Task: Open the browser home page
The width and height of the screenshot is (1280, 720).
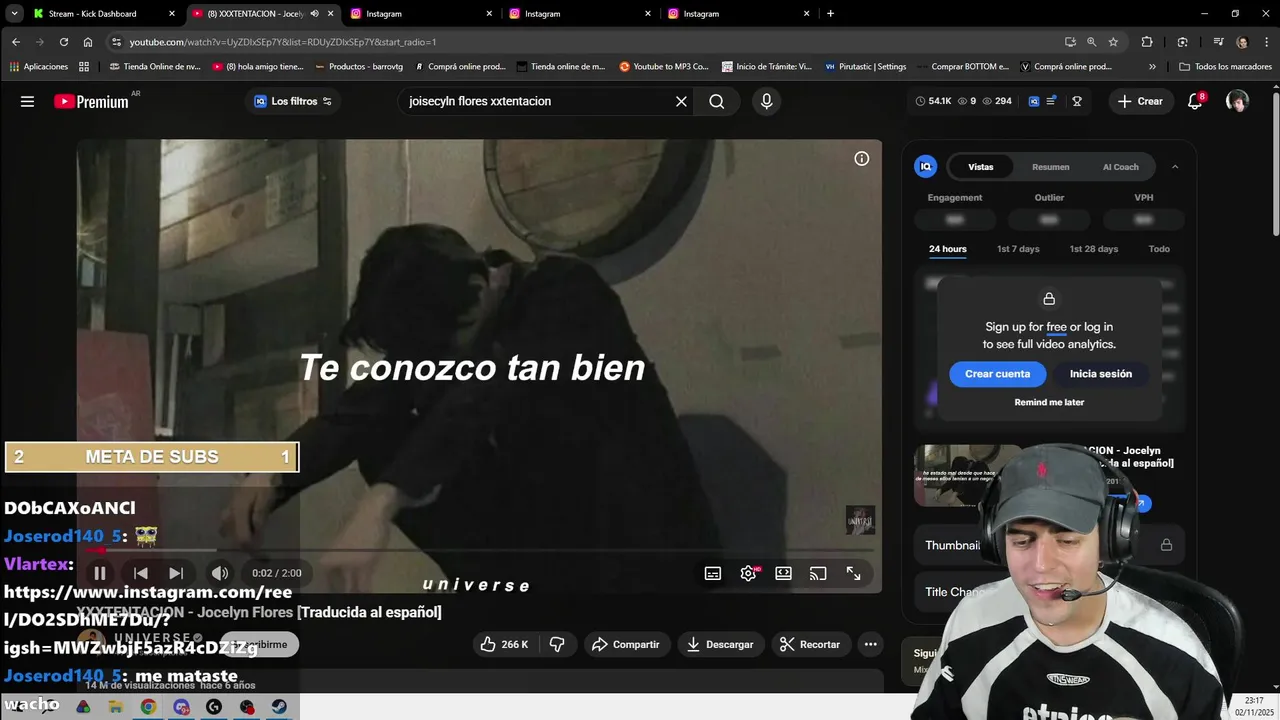Action: tap(88, 42)
